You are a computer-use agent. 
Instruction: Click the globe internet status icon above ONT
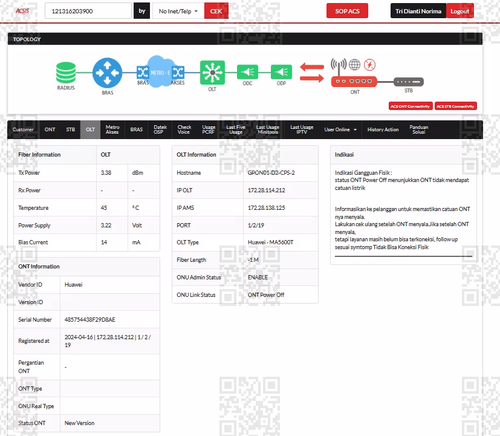(355, 65)
